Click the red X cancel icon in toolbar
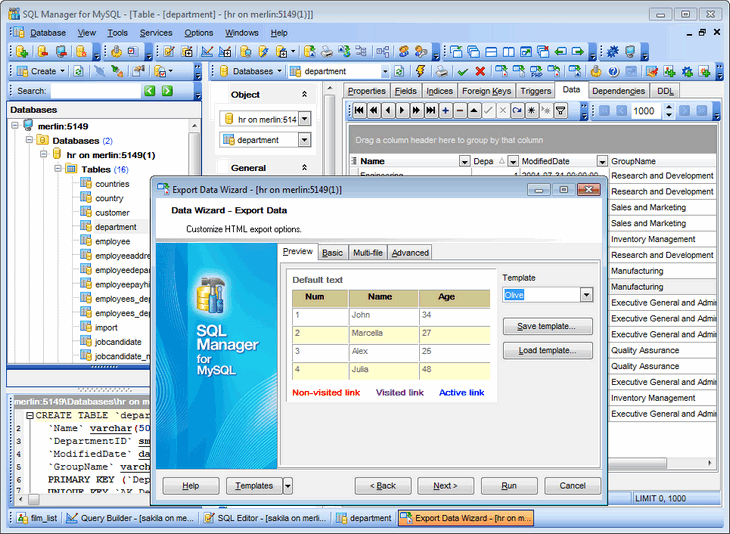 click(x=481, y=71)
